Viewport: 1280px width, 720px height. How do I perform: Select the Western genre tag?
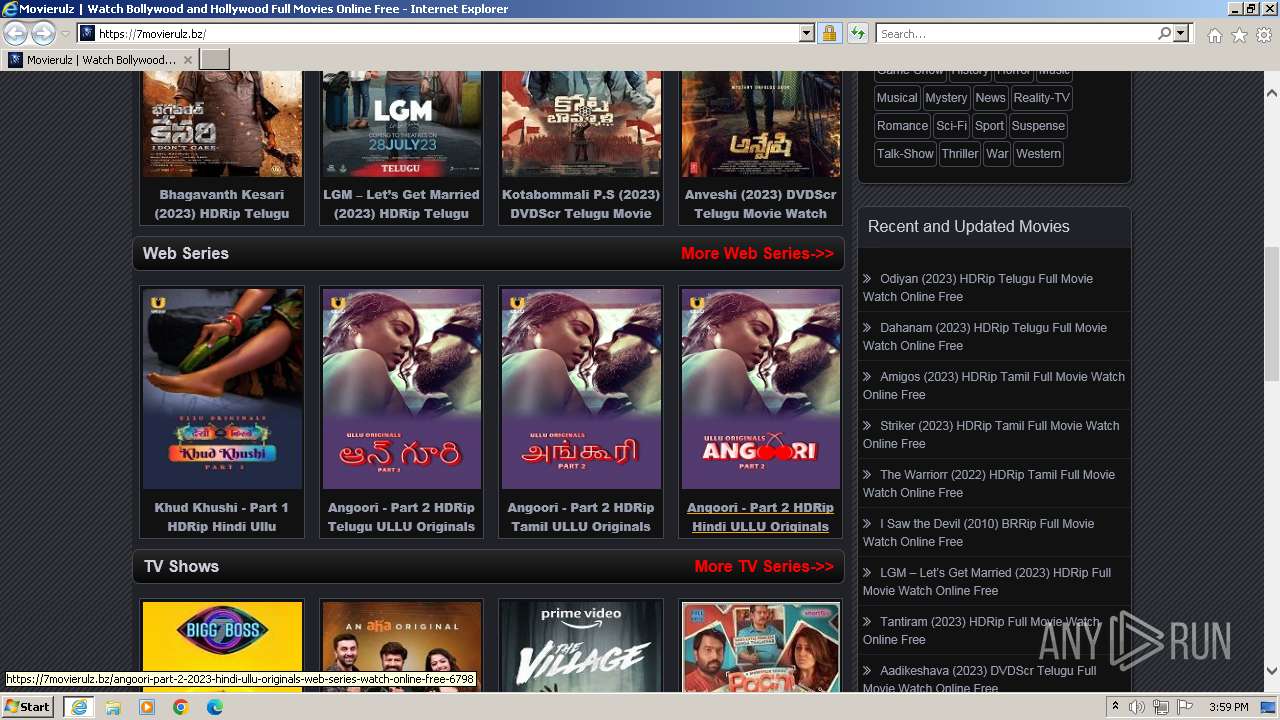click(1038, 154)
